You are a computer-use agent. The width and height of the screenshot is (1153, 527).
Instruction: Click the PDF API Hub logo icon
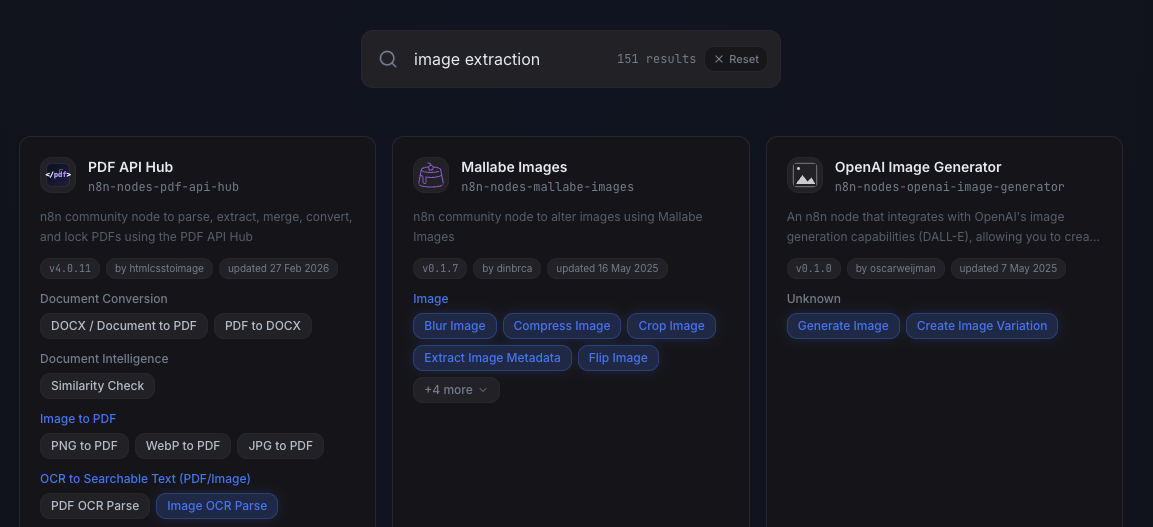[58, 175]
